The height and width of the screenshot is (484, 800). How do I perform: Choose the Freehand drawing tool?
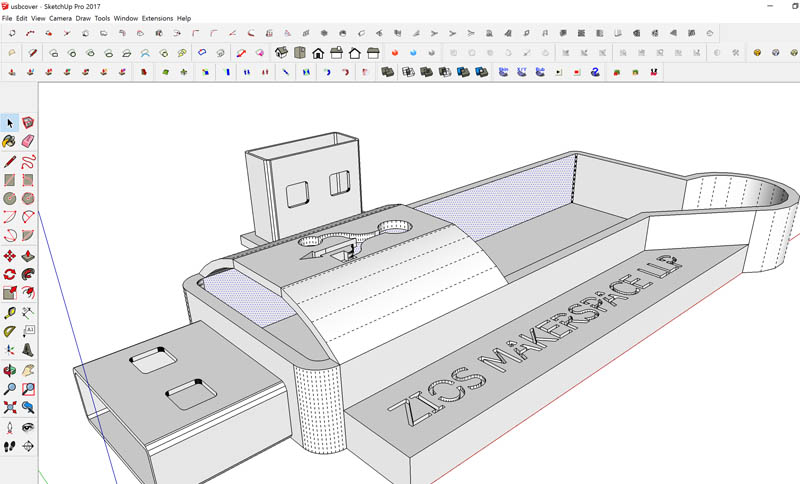28,162
